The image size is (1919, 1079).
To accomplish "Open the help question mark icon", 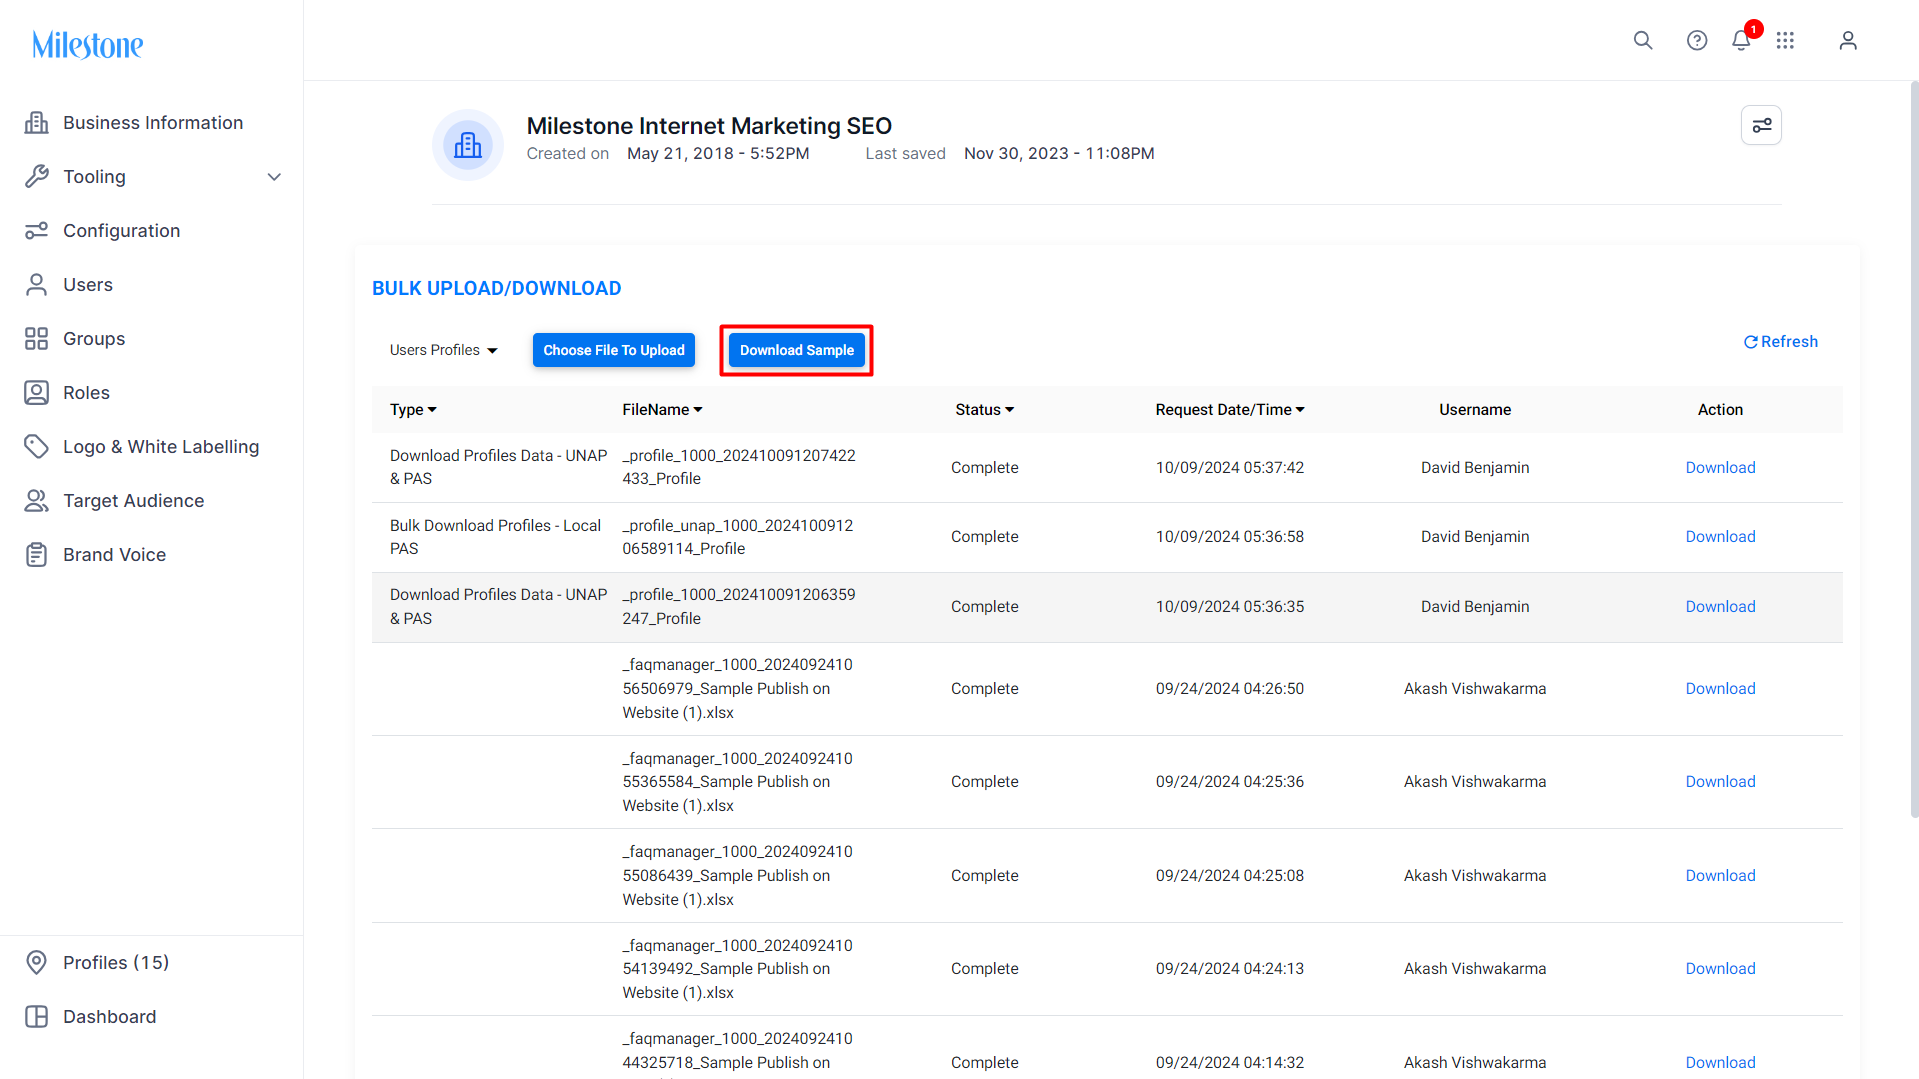I will (x=1697, y=40).
